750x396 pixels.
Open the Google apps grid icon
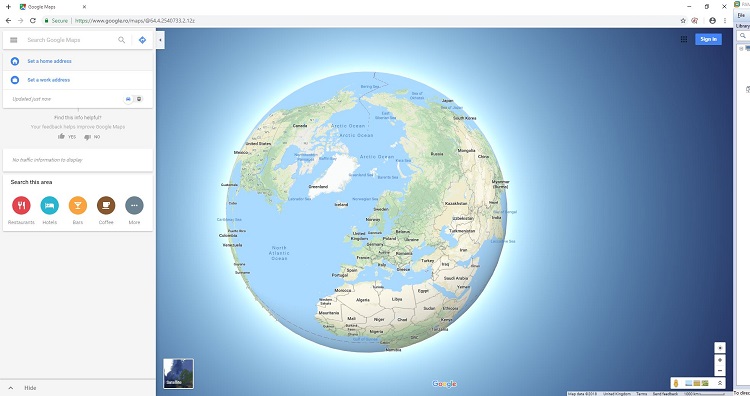684,39
